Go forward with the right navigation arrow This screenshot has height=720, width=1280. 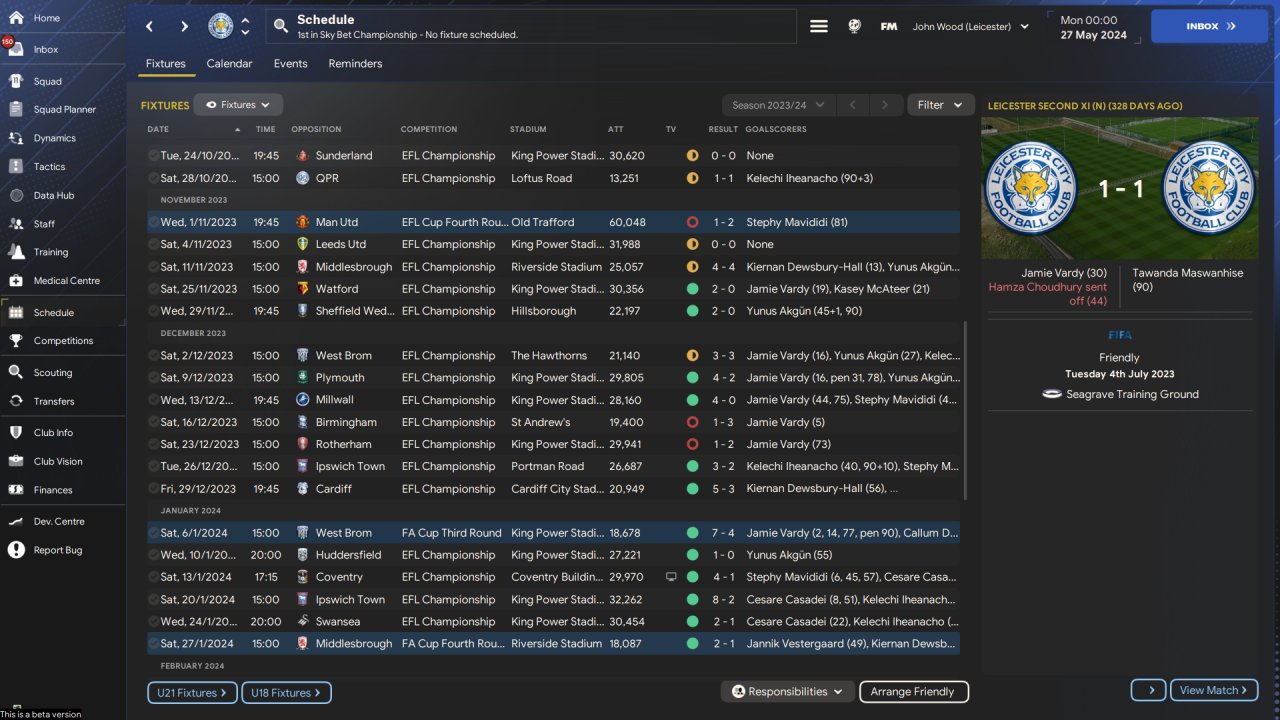(x=184, y=26)
